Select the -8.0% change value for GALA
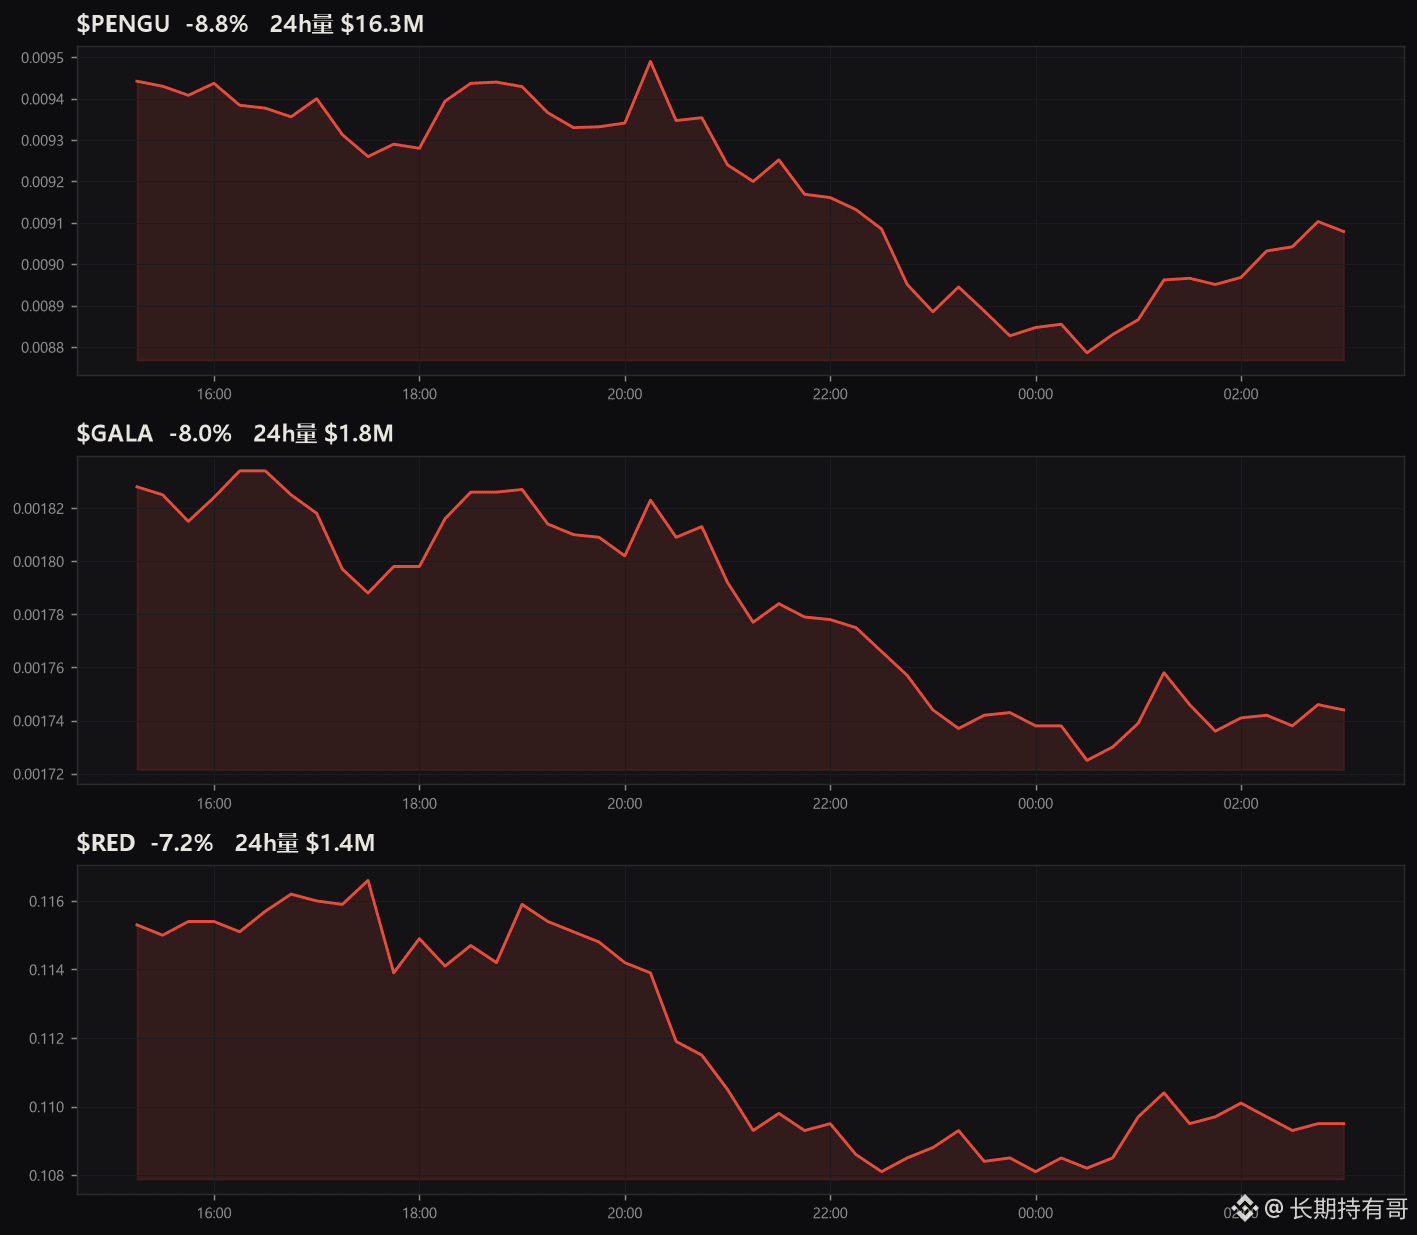Image resolution: width=1417 pixels, height=1235 pixels. click(201, 433)
